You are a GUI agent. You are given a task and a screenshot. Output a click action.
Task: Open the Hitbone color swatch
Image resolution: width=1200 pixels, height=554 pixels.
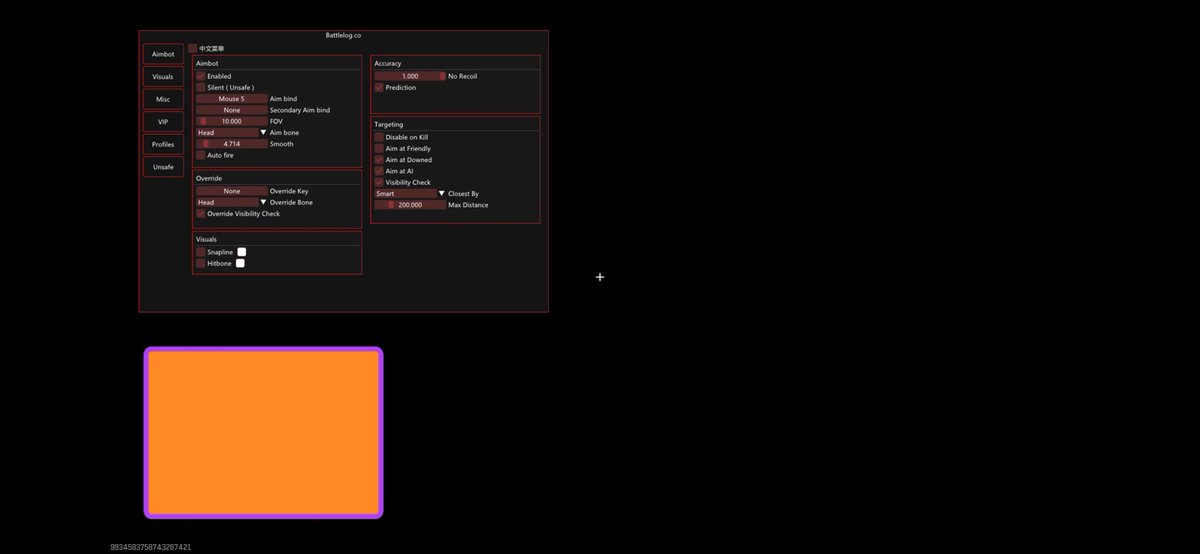pos(240,263)
